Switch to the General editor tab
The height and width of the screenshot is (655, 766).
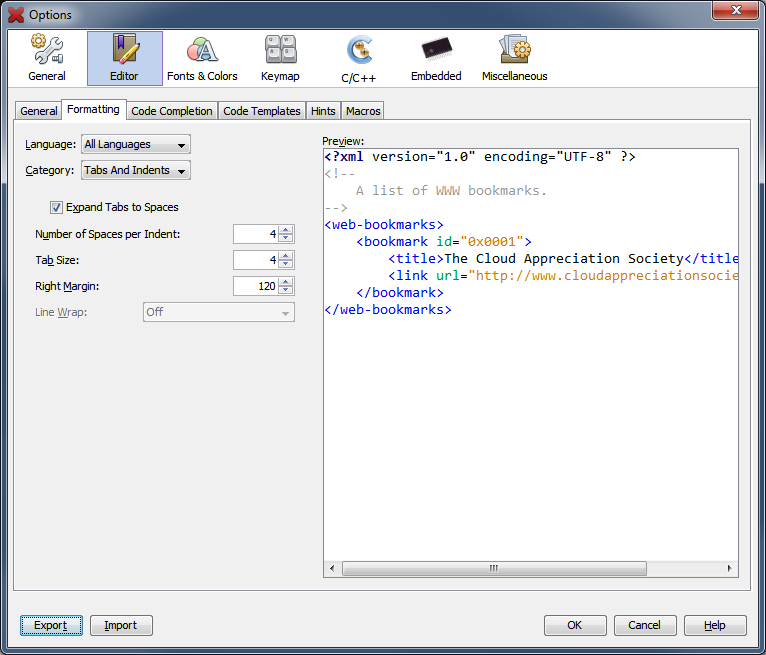click(39, 111)
